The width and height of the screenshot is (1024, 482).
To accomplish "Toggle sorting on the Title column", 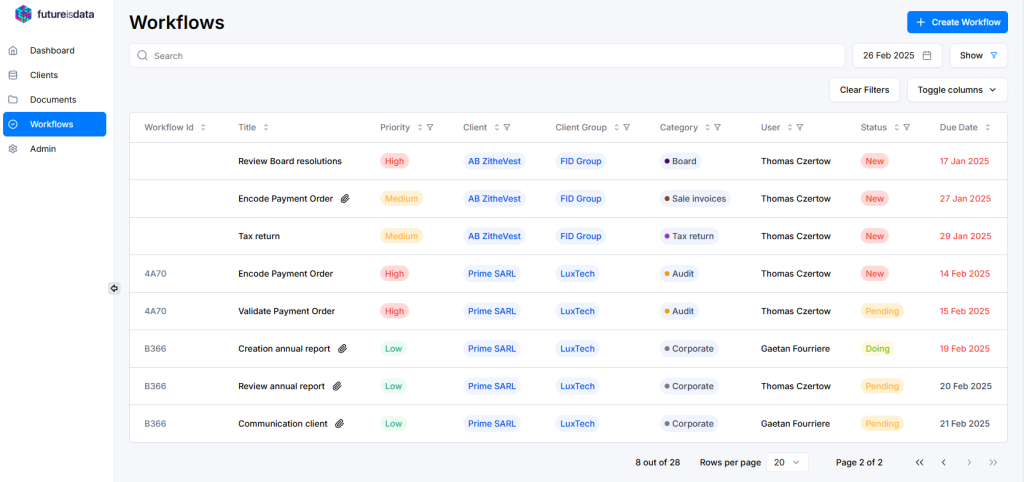I will point(266,128).
